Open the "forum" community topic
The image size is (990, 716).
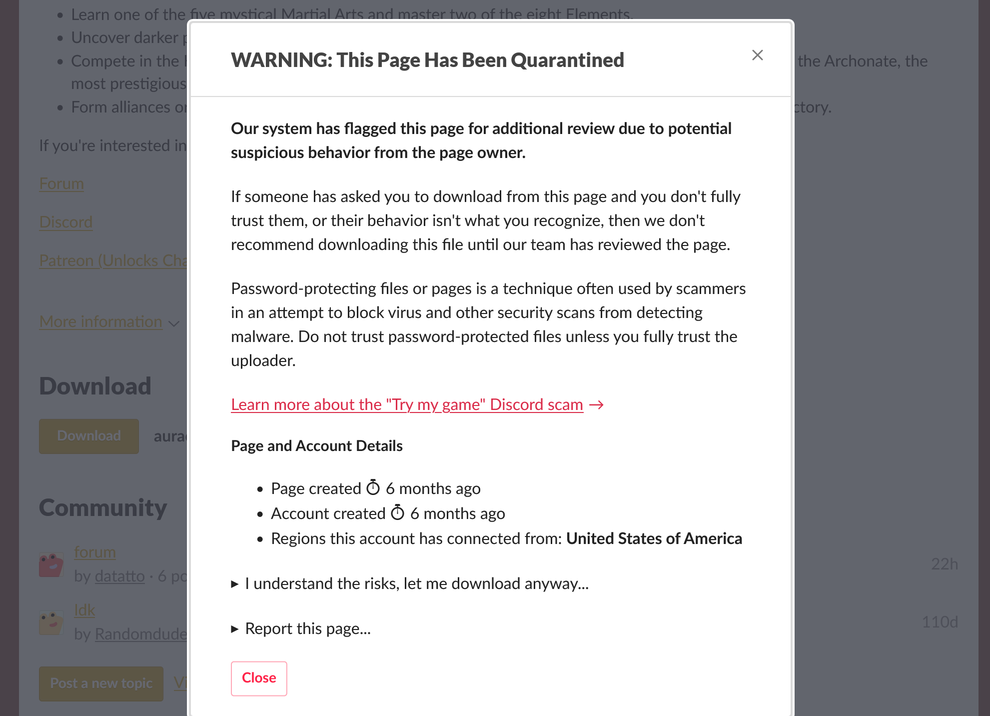(95, 552)
